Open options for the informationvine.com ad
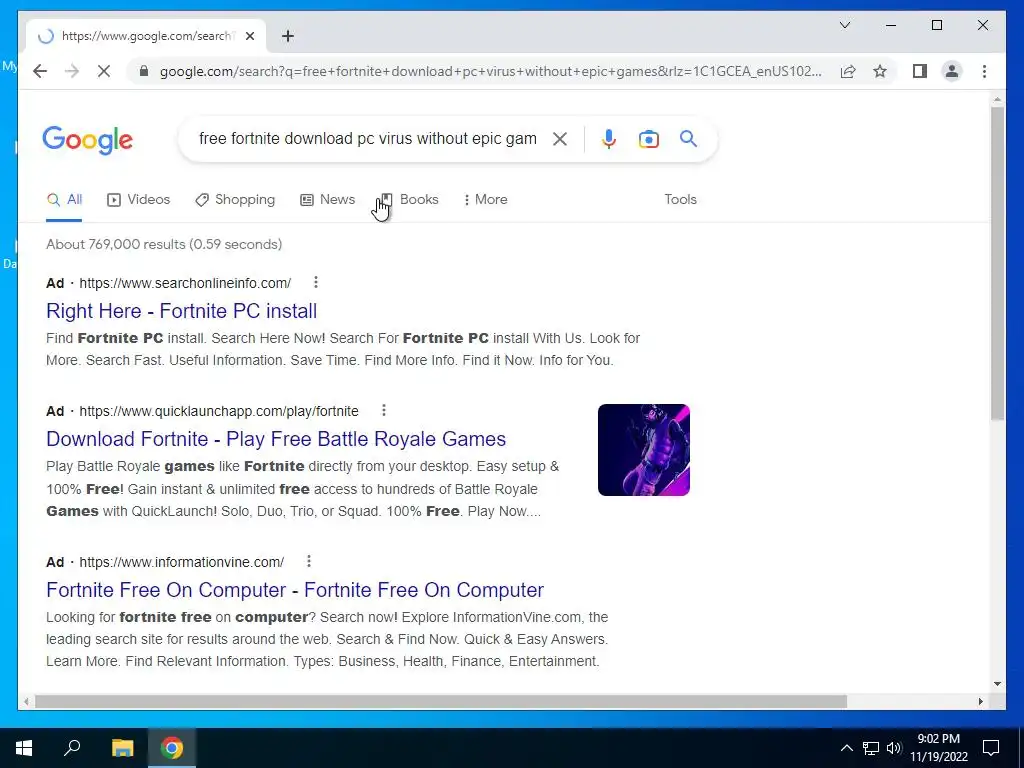Viewport: 1024px width, 768px height. click(308, 561)
